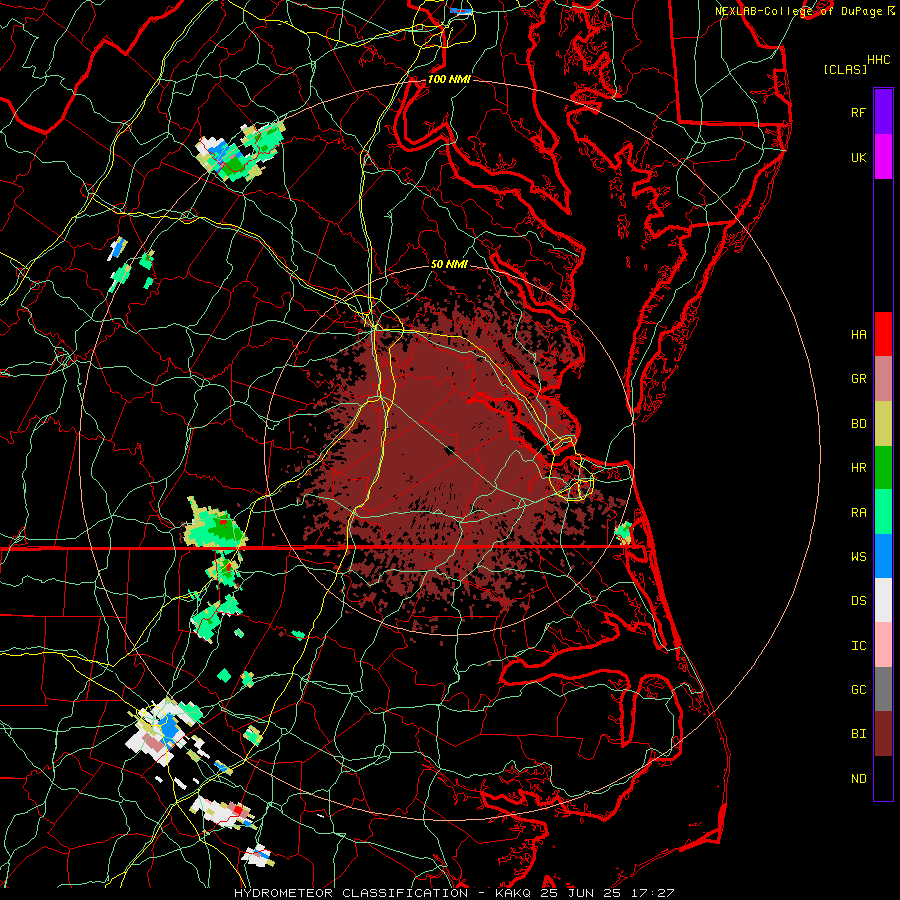Click the 'ND' legend label

(x=858, y=779)
